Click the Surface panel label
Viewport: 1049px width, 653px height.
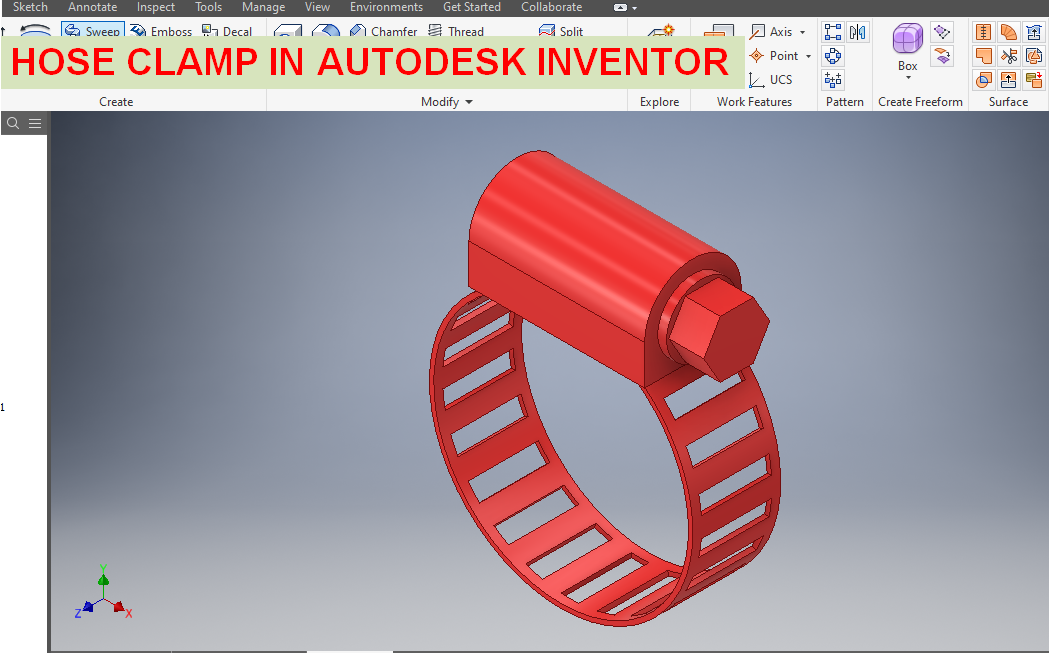1008,102
